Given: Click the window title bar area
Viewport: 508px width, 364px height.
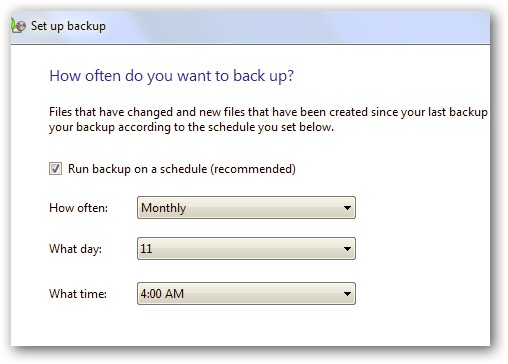Looking at the screenshot, I should 250,27.
